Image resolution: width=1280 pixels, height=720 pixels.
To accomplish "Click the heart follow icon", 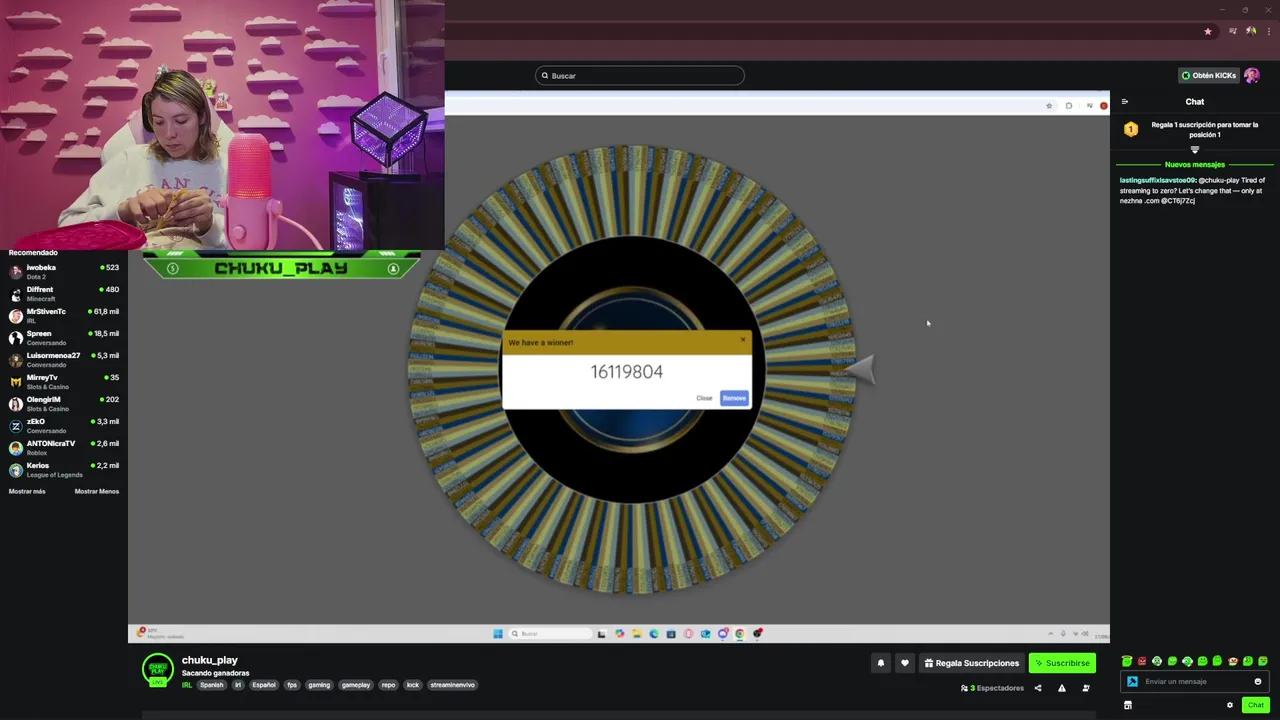I will point(905,663).
